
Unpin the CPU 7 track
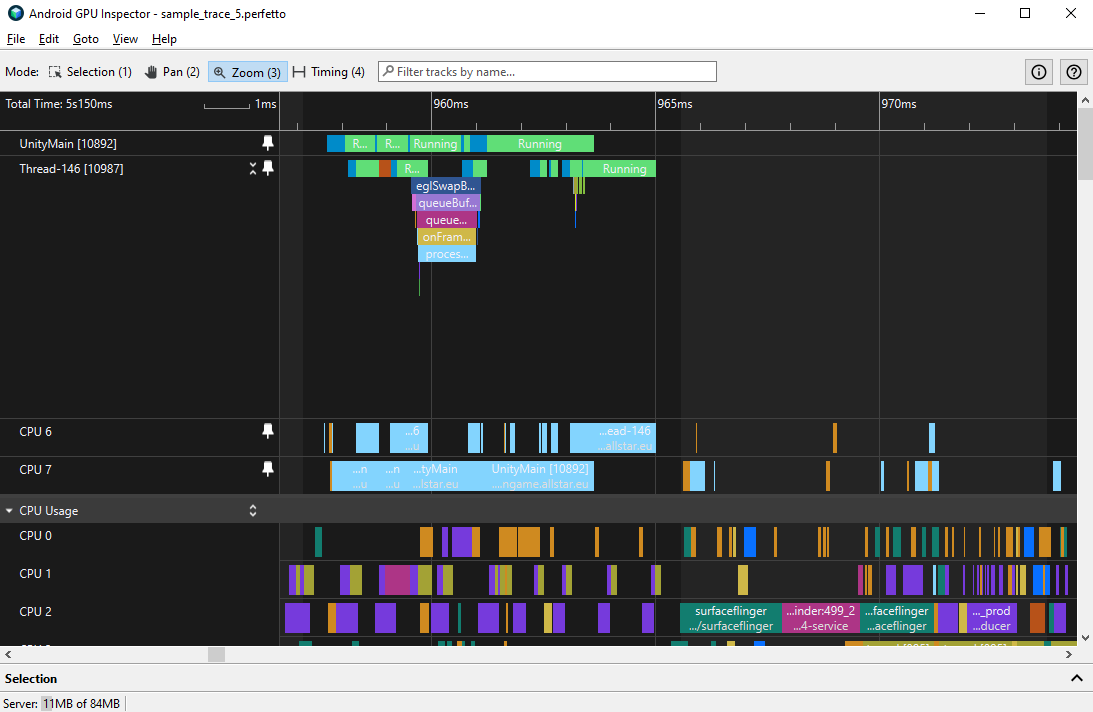[x=267, y=469]
